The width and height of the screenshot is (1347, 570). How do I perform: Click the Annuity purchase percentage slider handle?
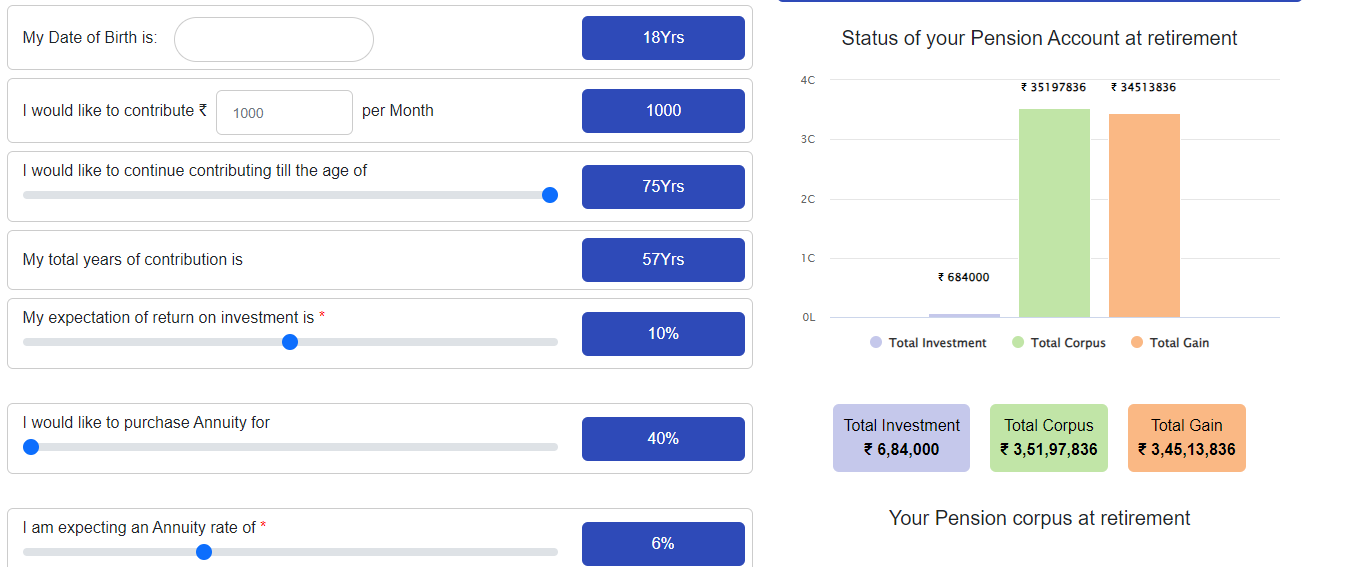click(31, 447)
